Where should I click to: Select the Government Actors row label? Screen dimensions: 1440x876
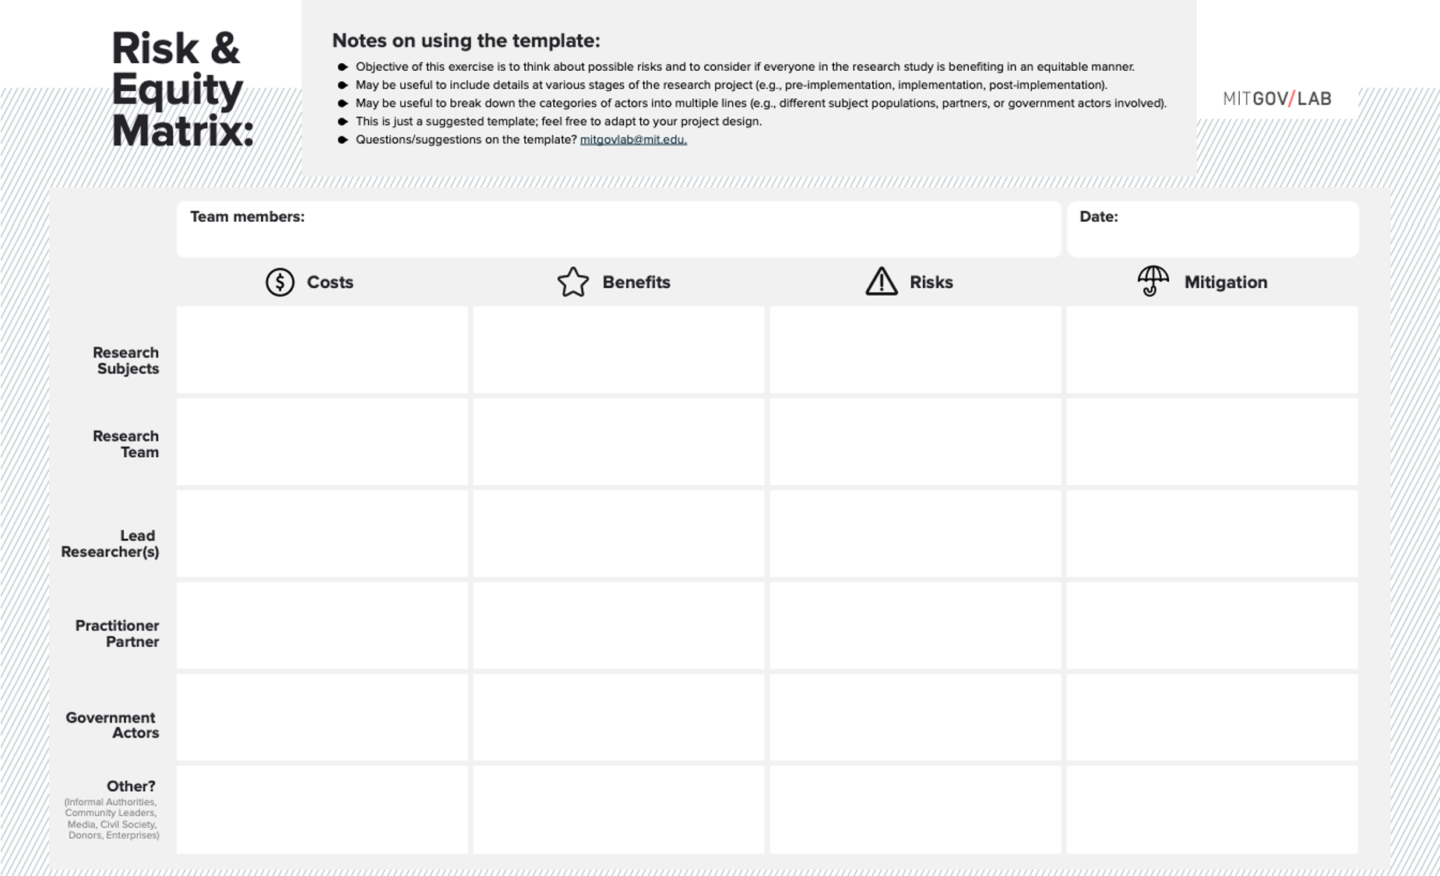pos(110,725)
